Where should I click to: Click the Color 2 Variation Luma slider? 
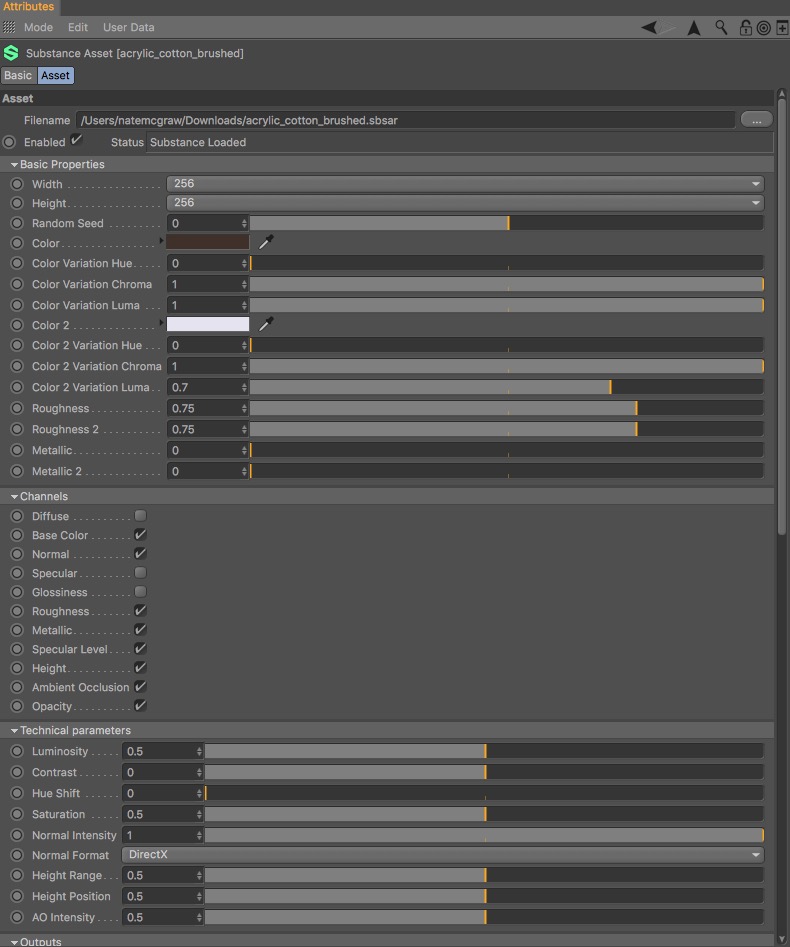point(507,387)
